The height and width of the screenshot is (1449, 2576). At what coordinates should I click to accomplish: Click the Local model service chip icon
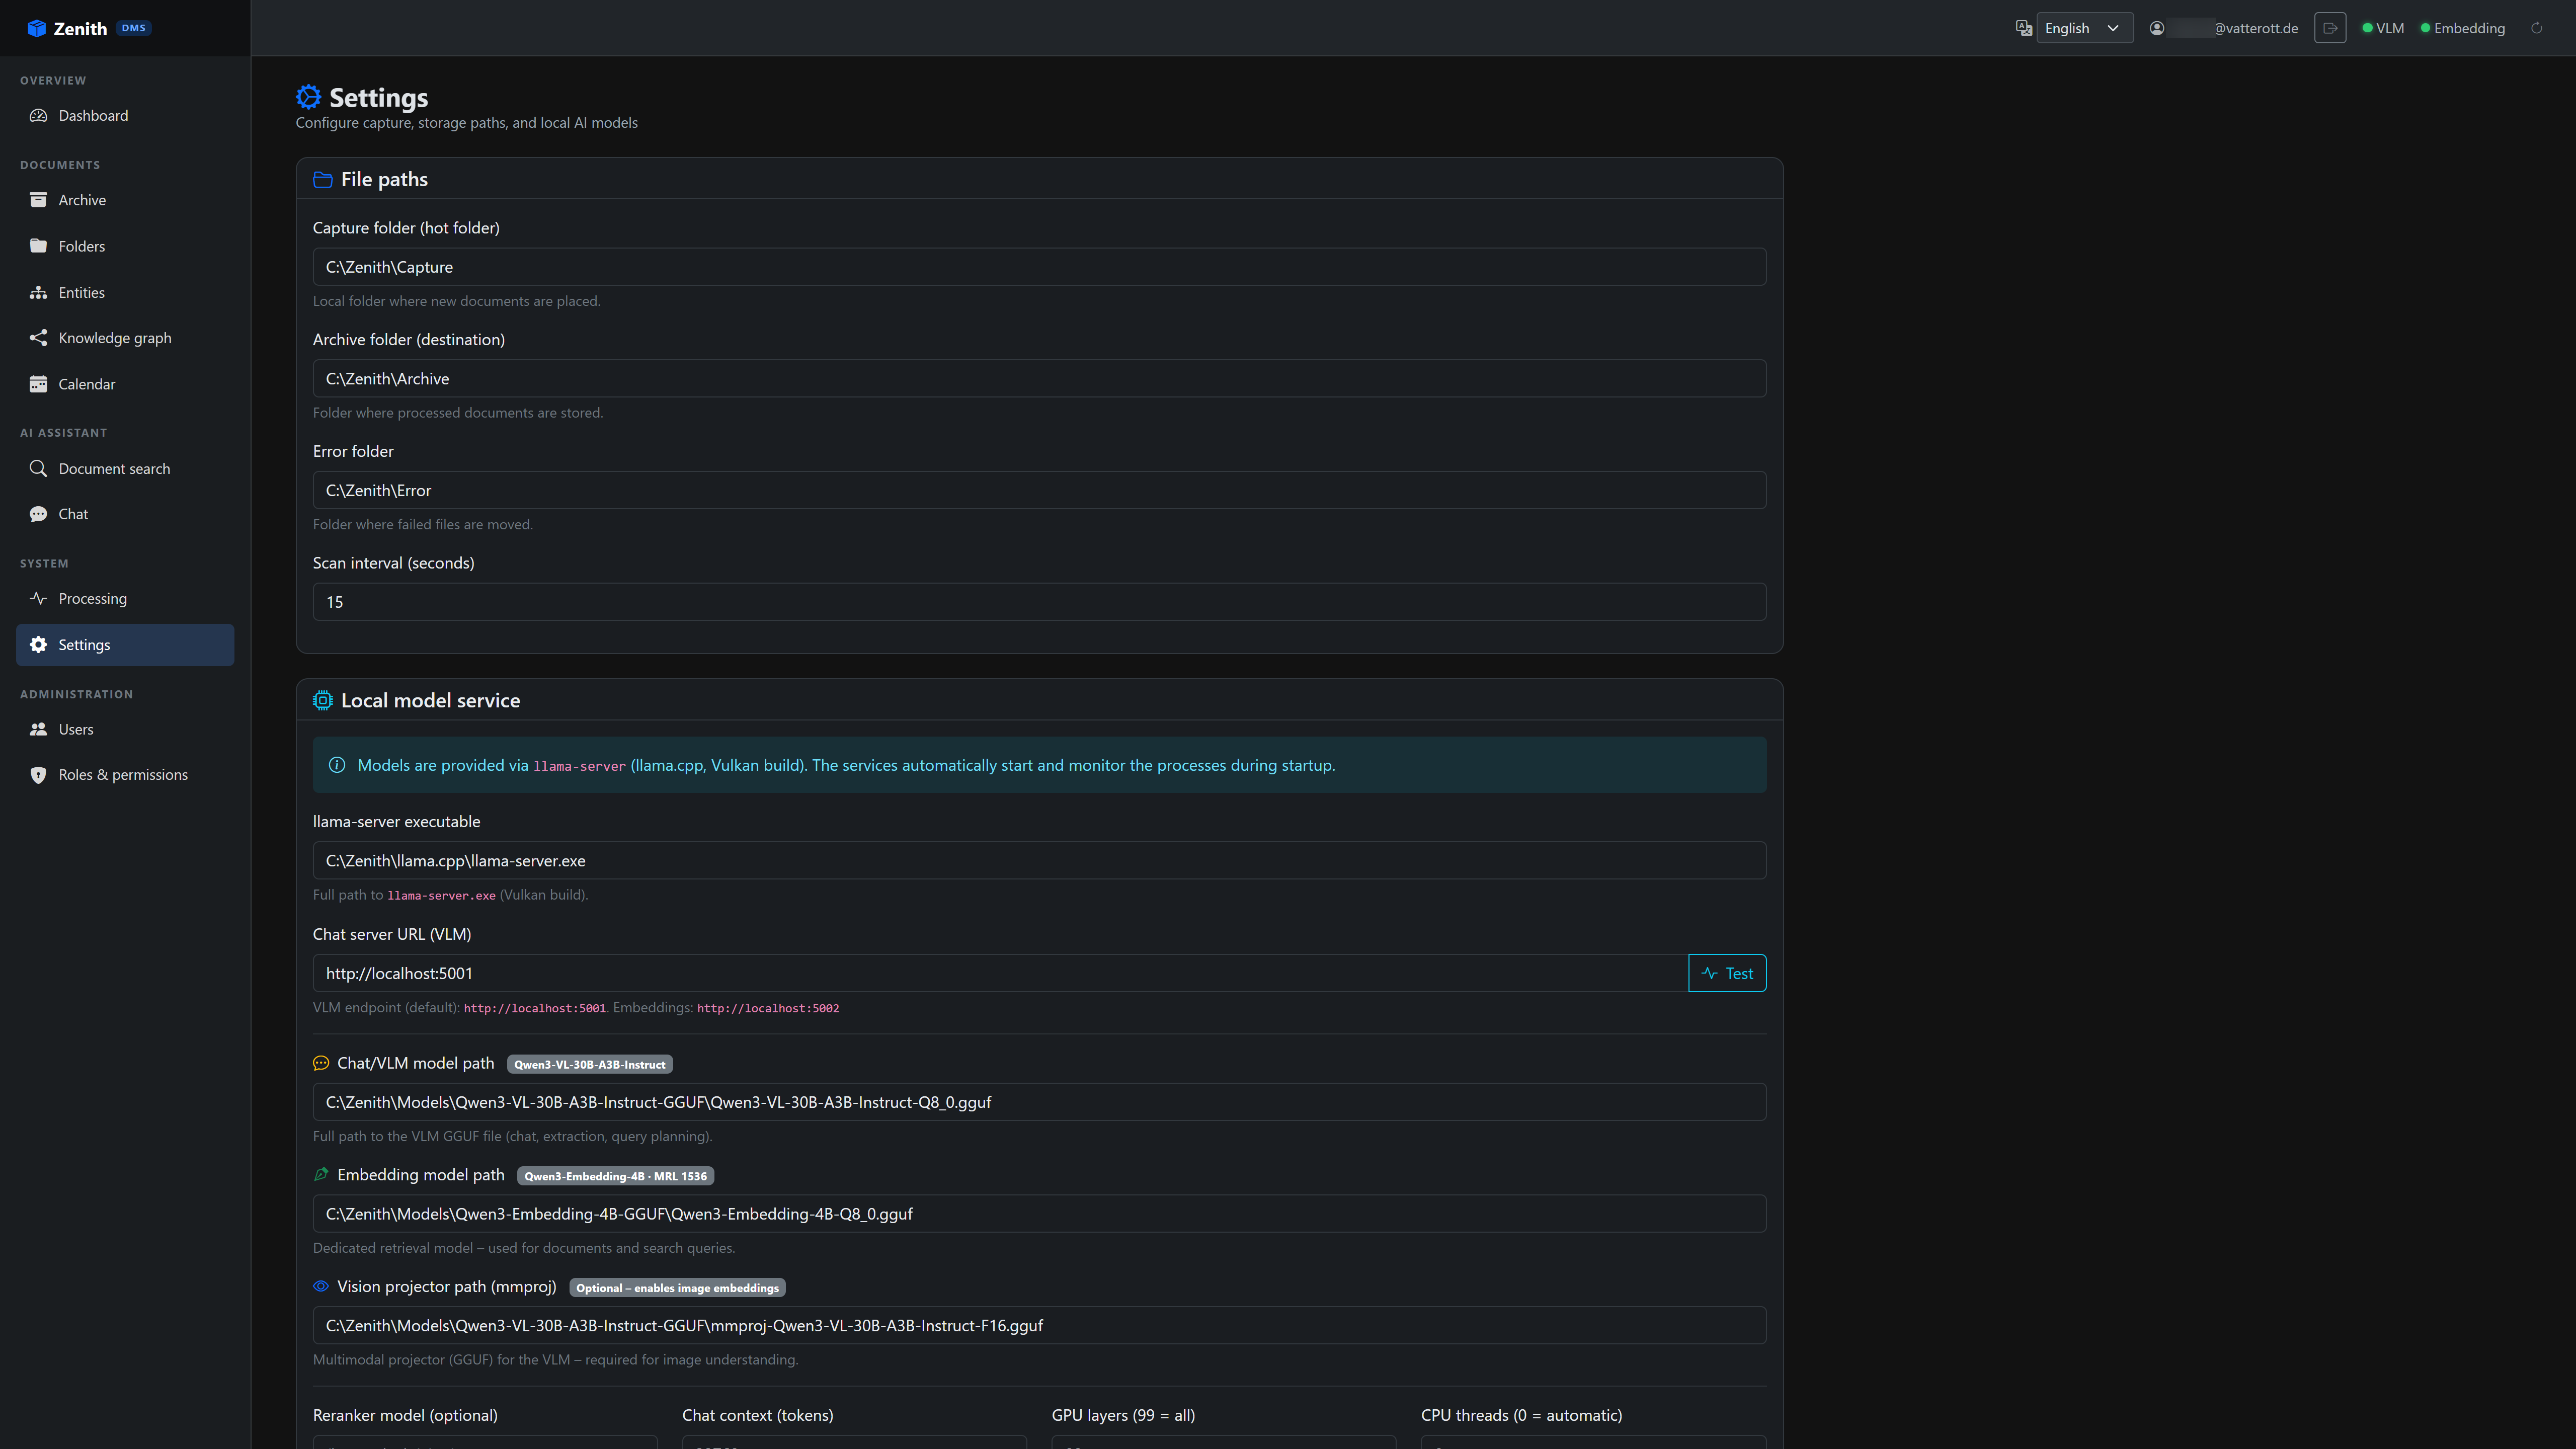click(322, 701)
